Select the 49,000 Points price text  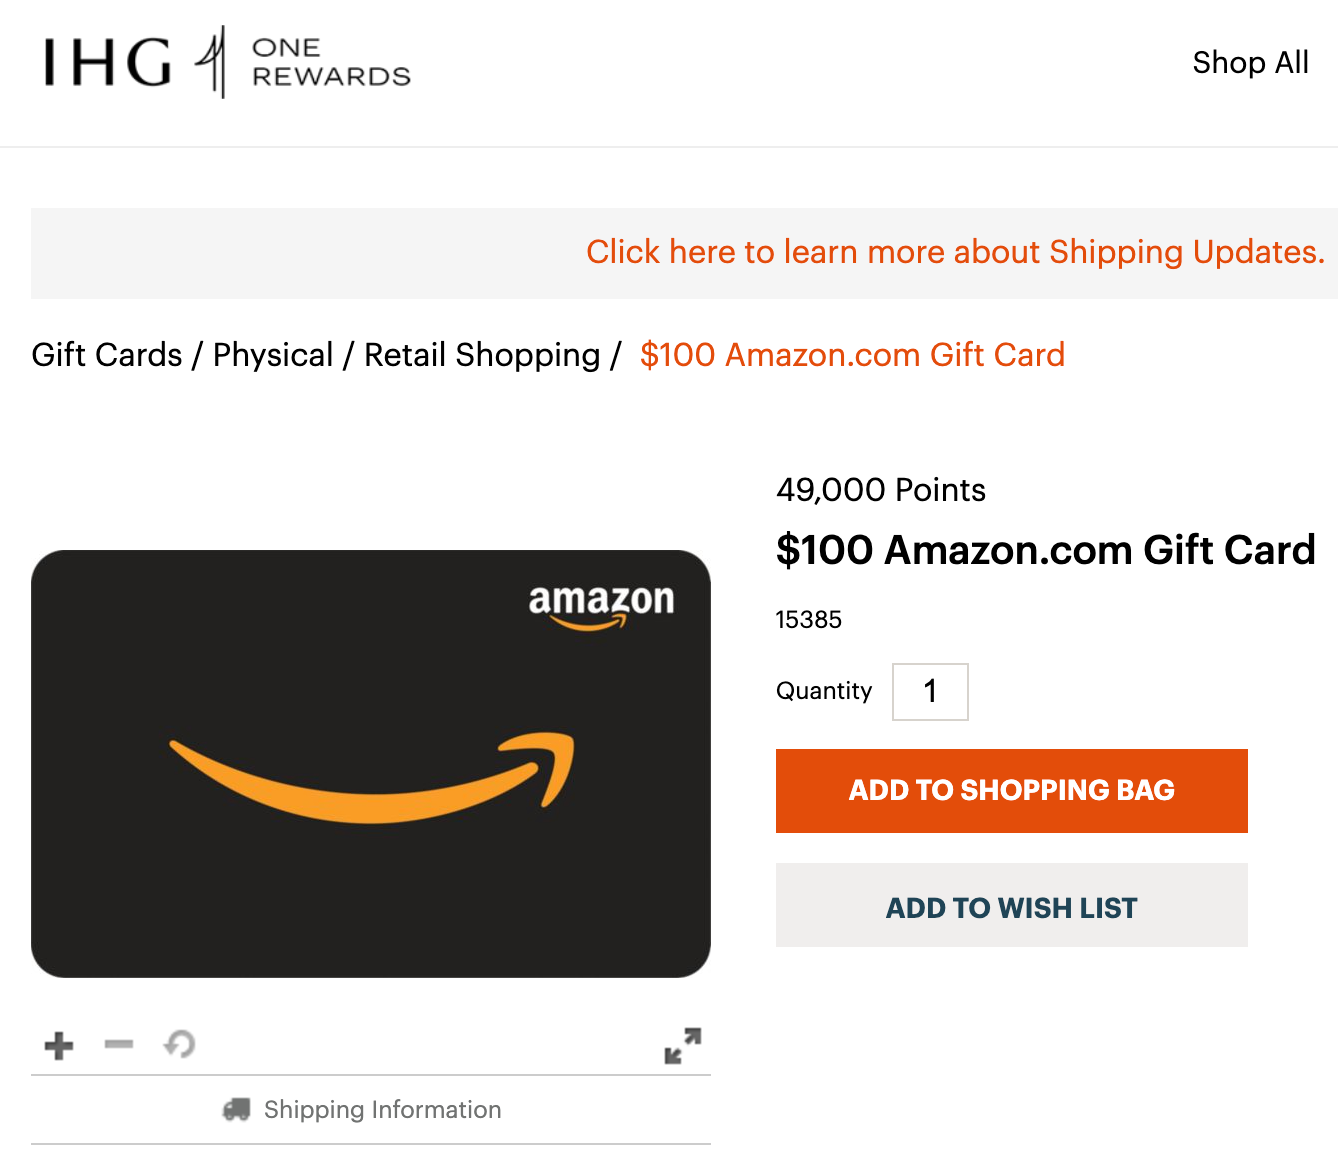(880, 490)
